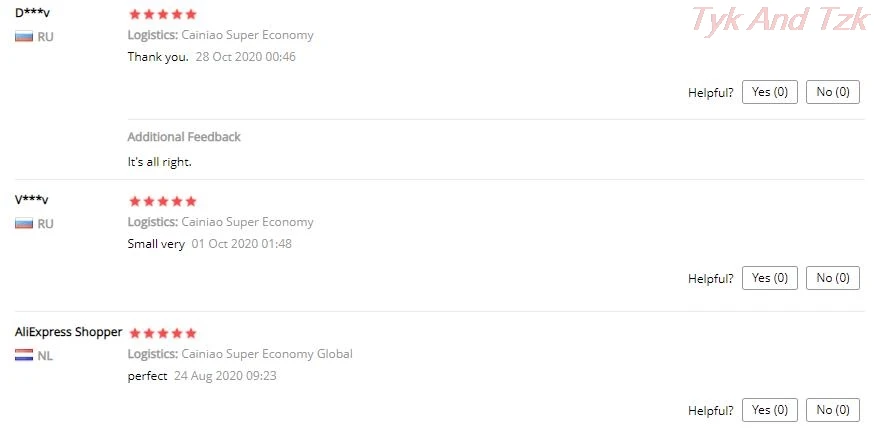This screenshot has width=874, height=437.
Task: Click the star rating on the AliExpress Shopper review
Action: click(x=163, y=333)
